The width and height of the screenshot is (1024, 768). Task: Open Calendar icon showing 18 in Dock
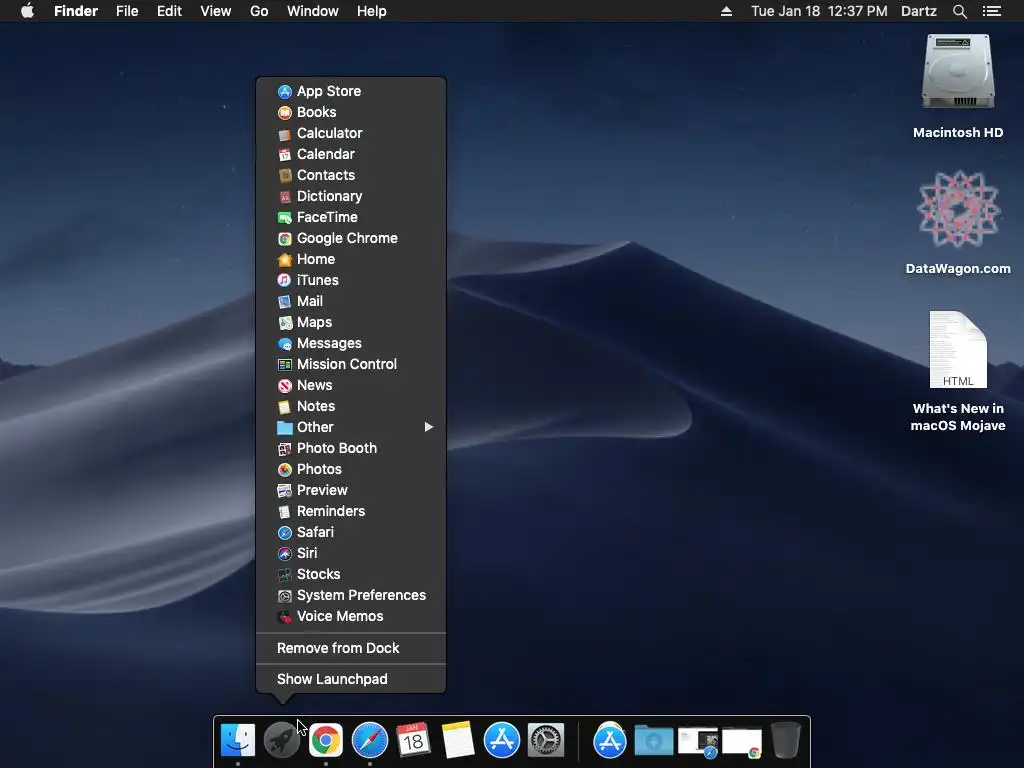[x=413, y=740]
